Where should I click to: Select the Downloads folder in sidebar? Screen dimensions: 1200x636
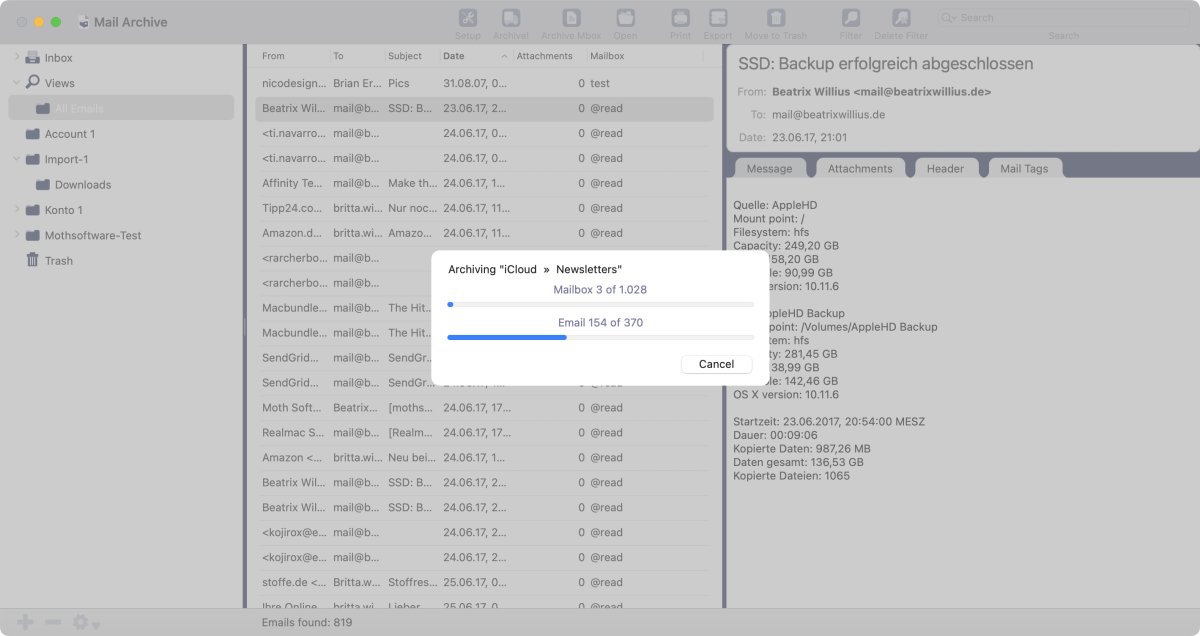click(x=82, y=185)
